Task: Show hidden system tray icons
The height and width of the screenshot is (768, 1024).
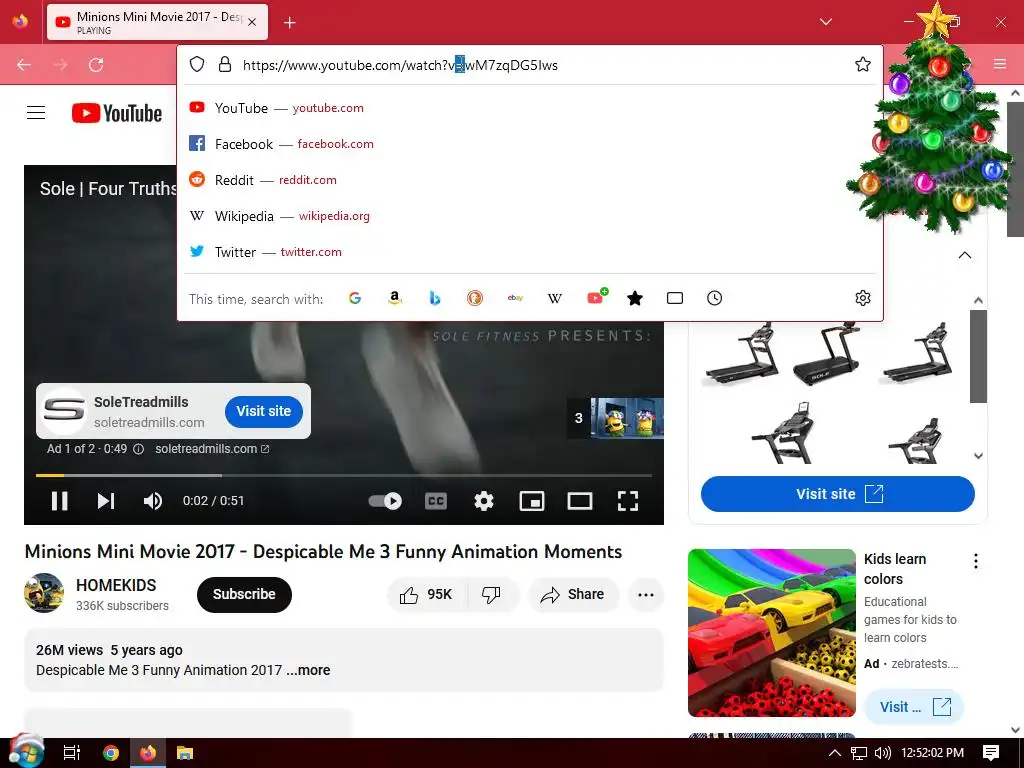Action: click(x=834, y=753)
